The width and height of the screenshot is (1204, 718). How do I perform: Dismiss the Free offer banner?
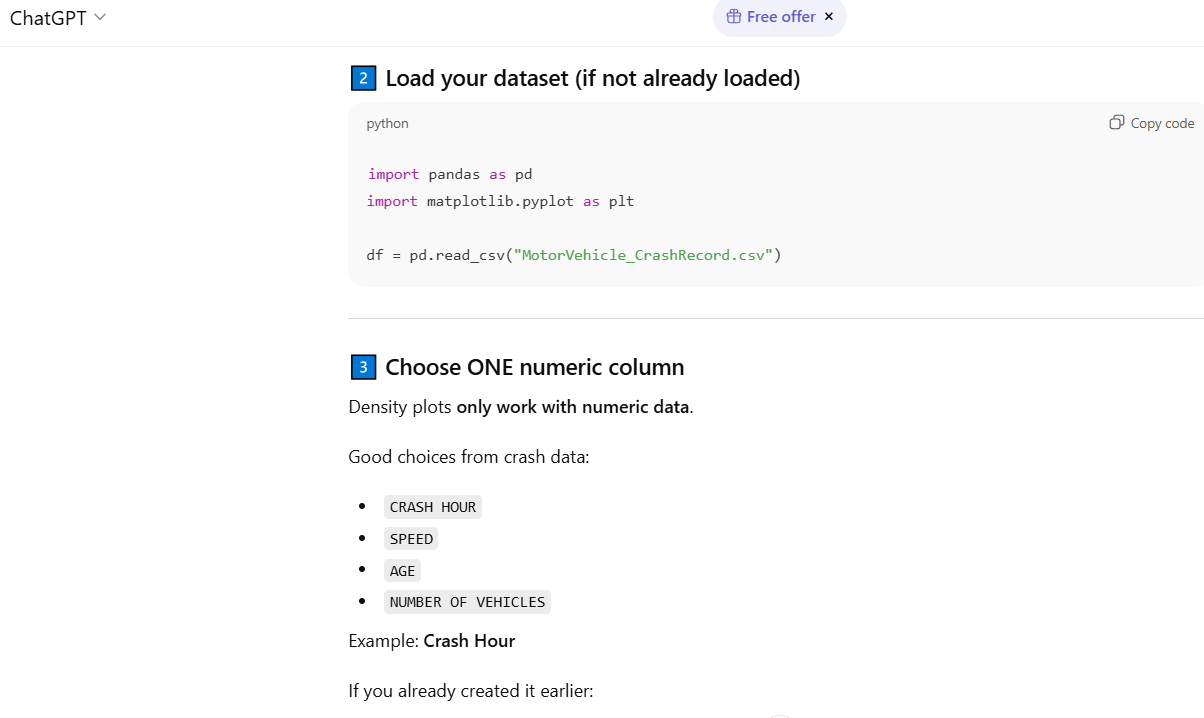829,17
